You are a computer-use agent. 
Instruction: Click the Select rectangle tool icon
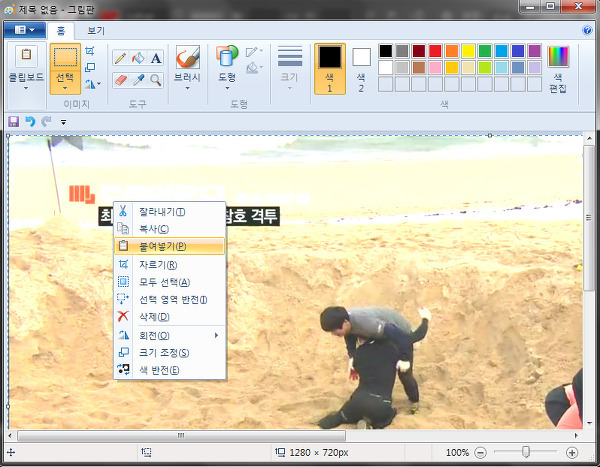tap(65, 57)
